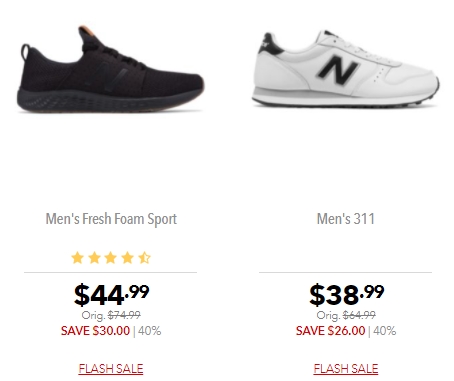Click the N logo on the white shoe
Viewport: 454px width, 381px height.
pos(337,70)
